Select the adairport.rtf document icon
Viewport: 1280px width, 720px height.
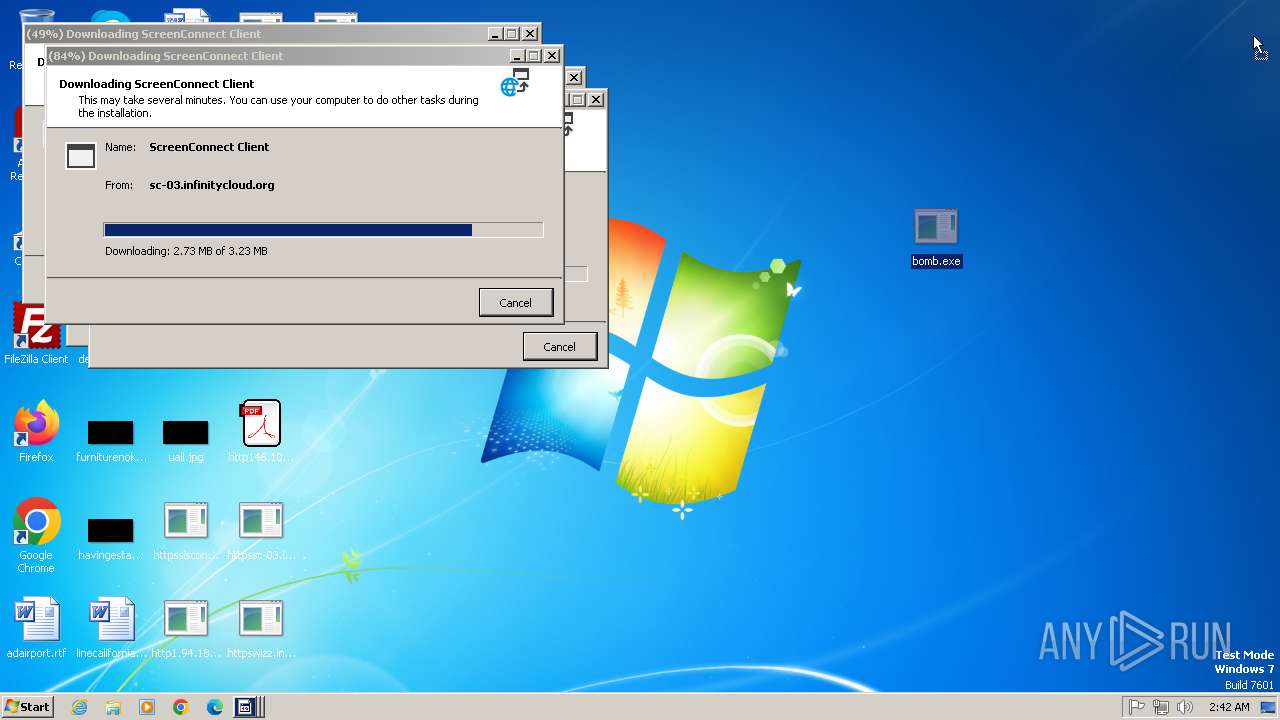pos(36,628)
